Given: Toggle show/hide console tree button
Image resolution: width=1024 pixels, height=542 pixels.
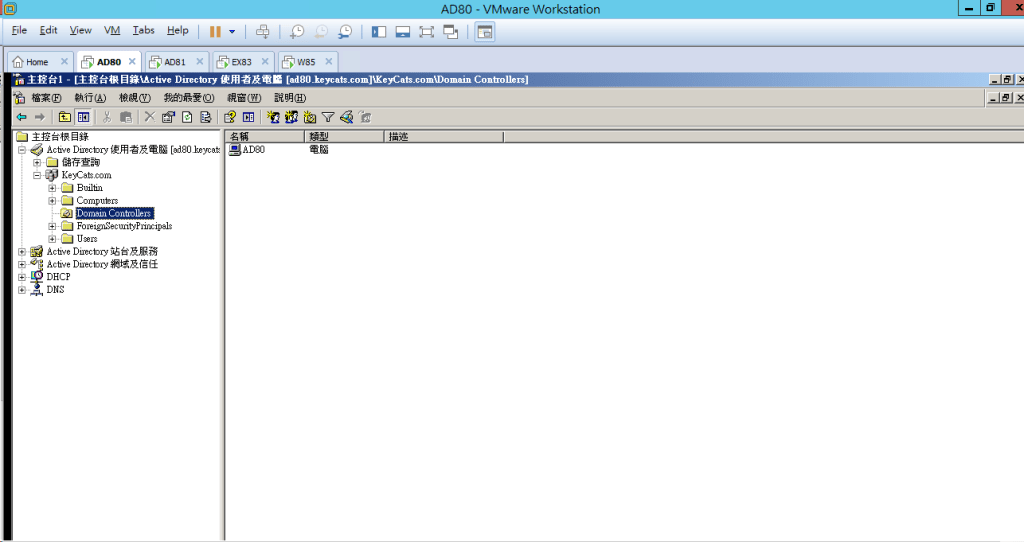Looking at the screenshot, I should coord(84,117).
